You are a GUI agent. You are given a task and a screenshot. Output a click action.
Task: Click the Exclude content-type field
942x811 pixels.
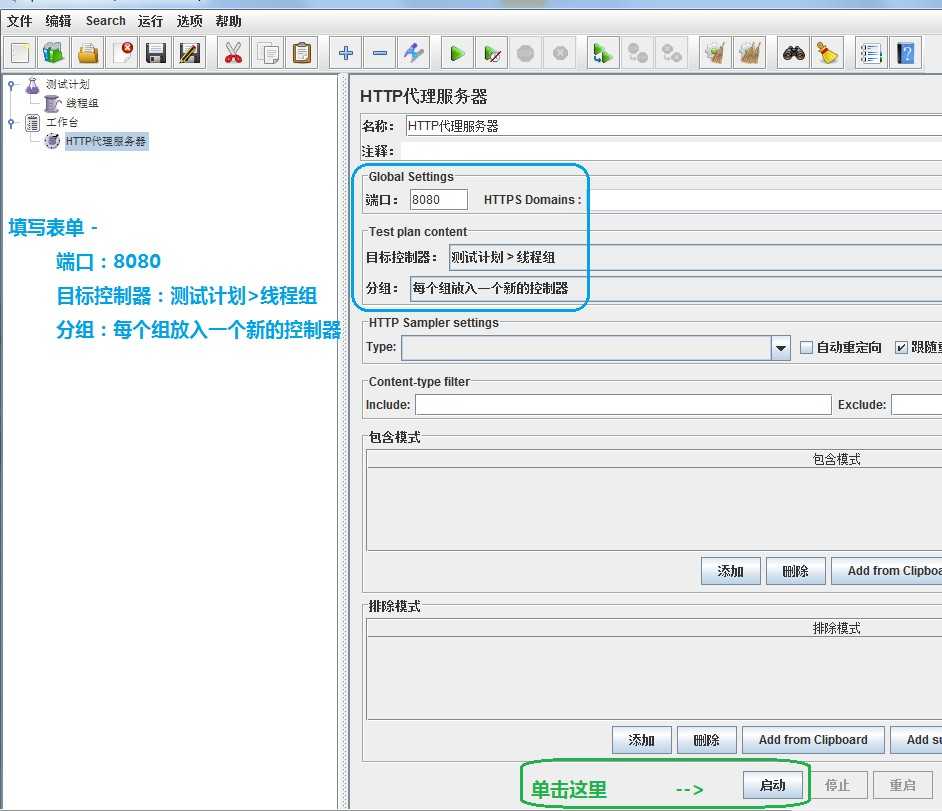point(917,404)
